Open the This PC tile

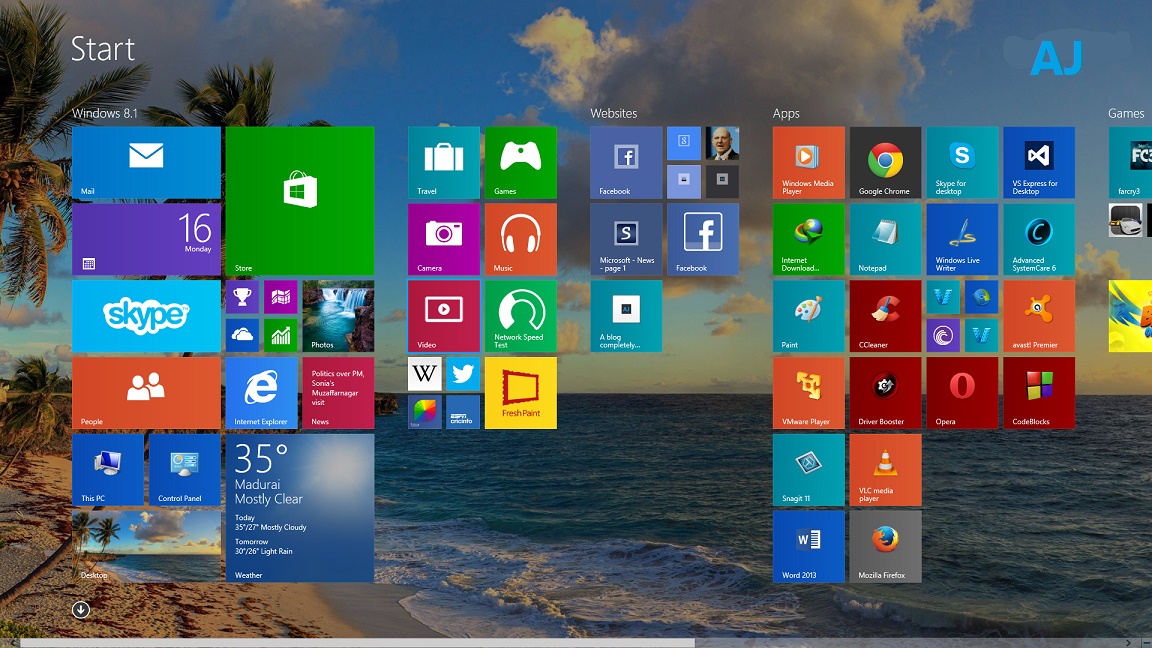click(x=108, y=469)
